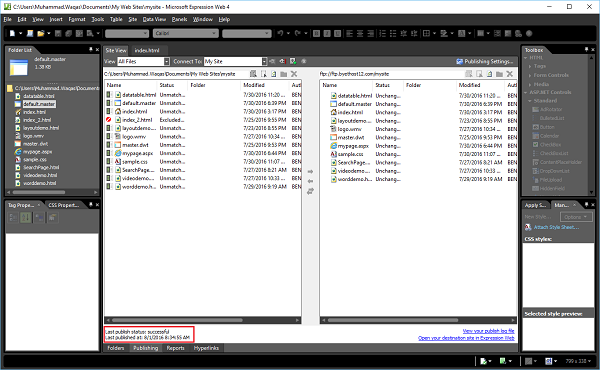Toggle auto-hide pin on Folder List panel
Screen dimensions: 600x370
[91, 50]
